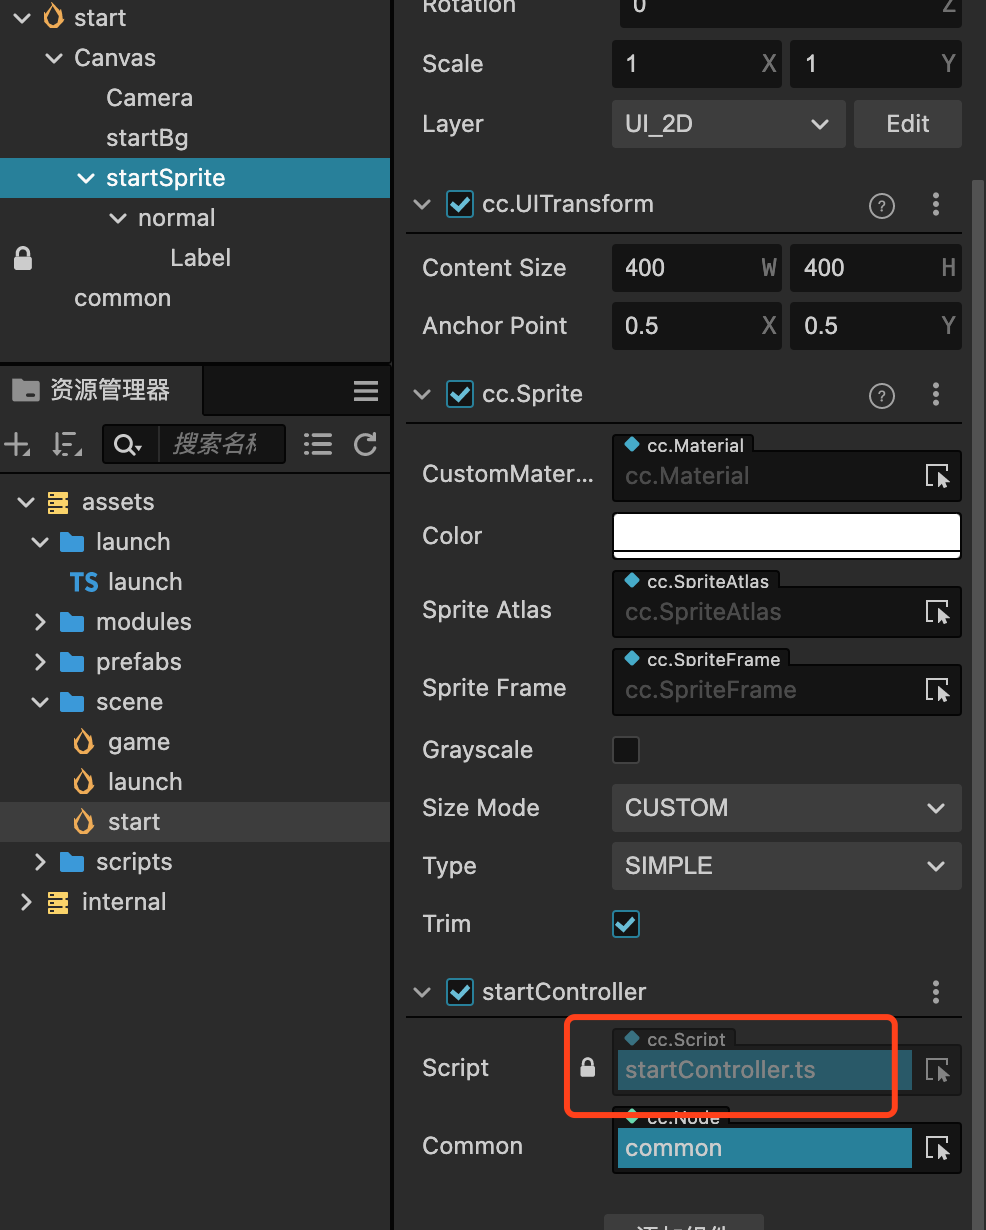Screen dimensions: 986x1230
Task: Open cc.UITransform help documentation
Action: coord(881,205)
